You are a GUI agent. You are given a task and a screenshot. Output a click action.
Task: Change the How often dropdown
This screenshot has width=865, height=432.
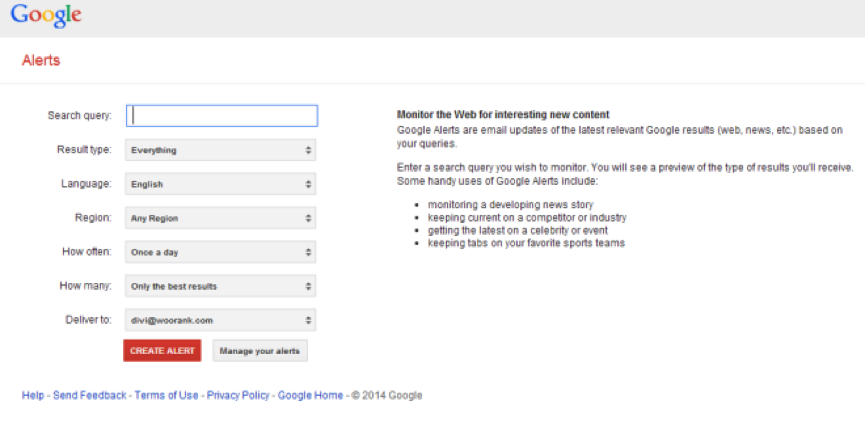click(221, 252)
